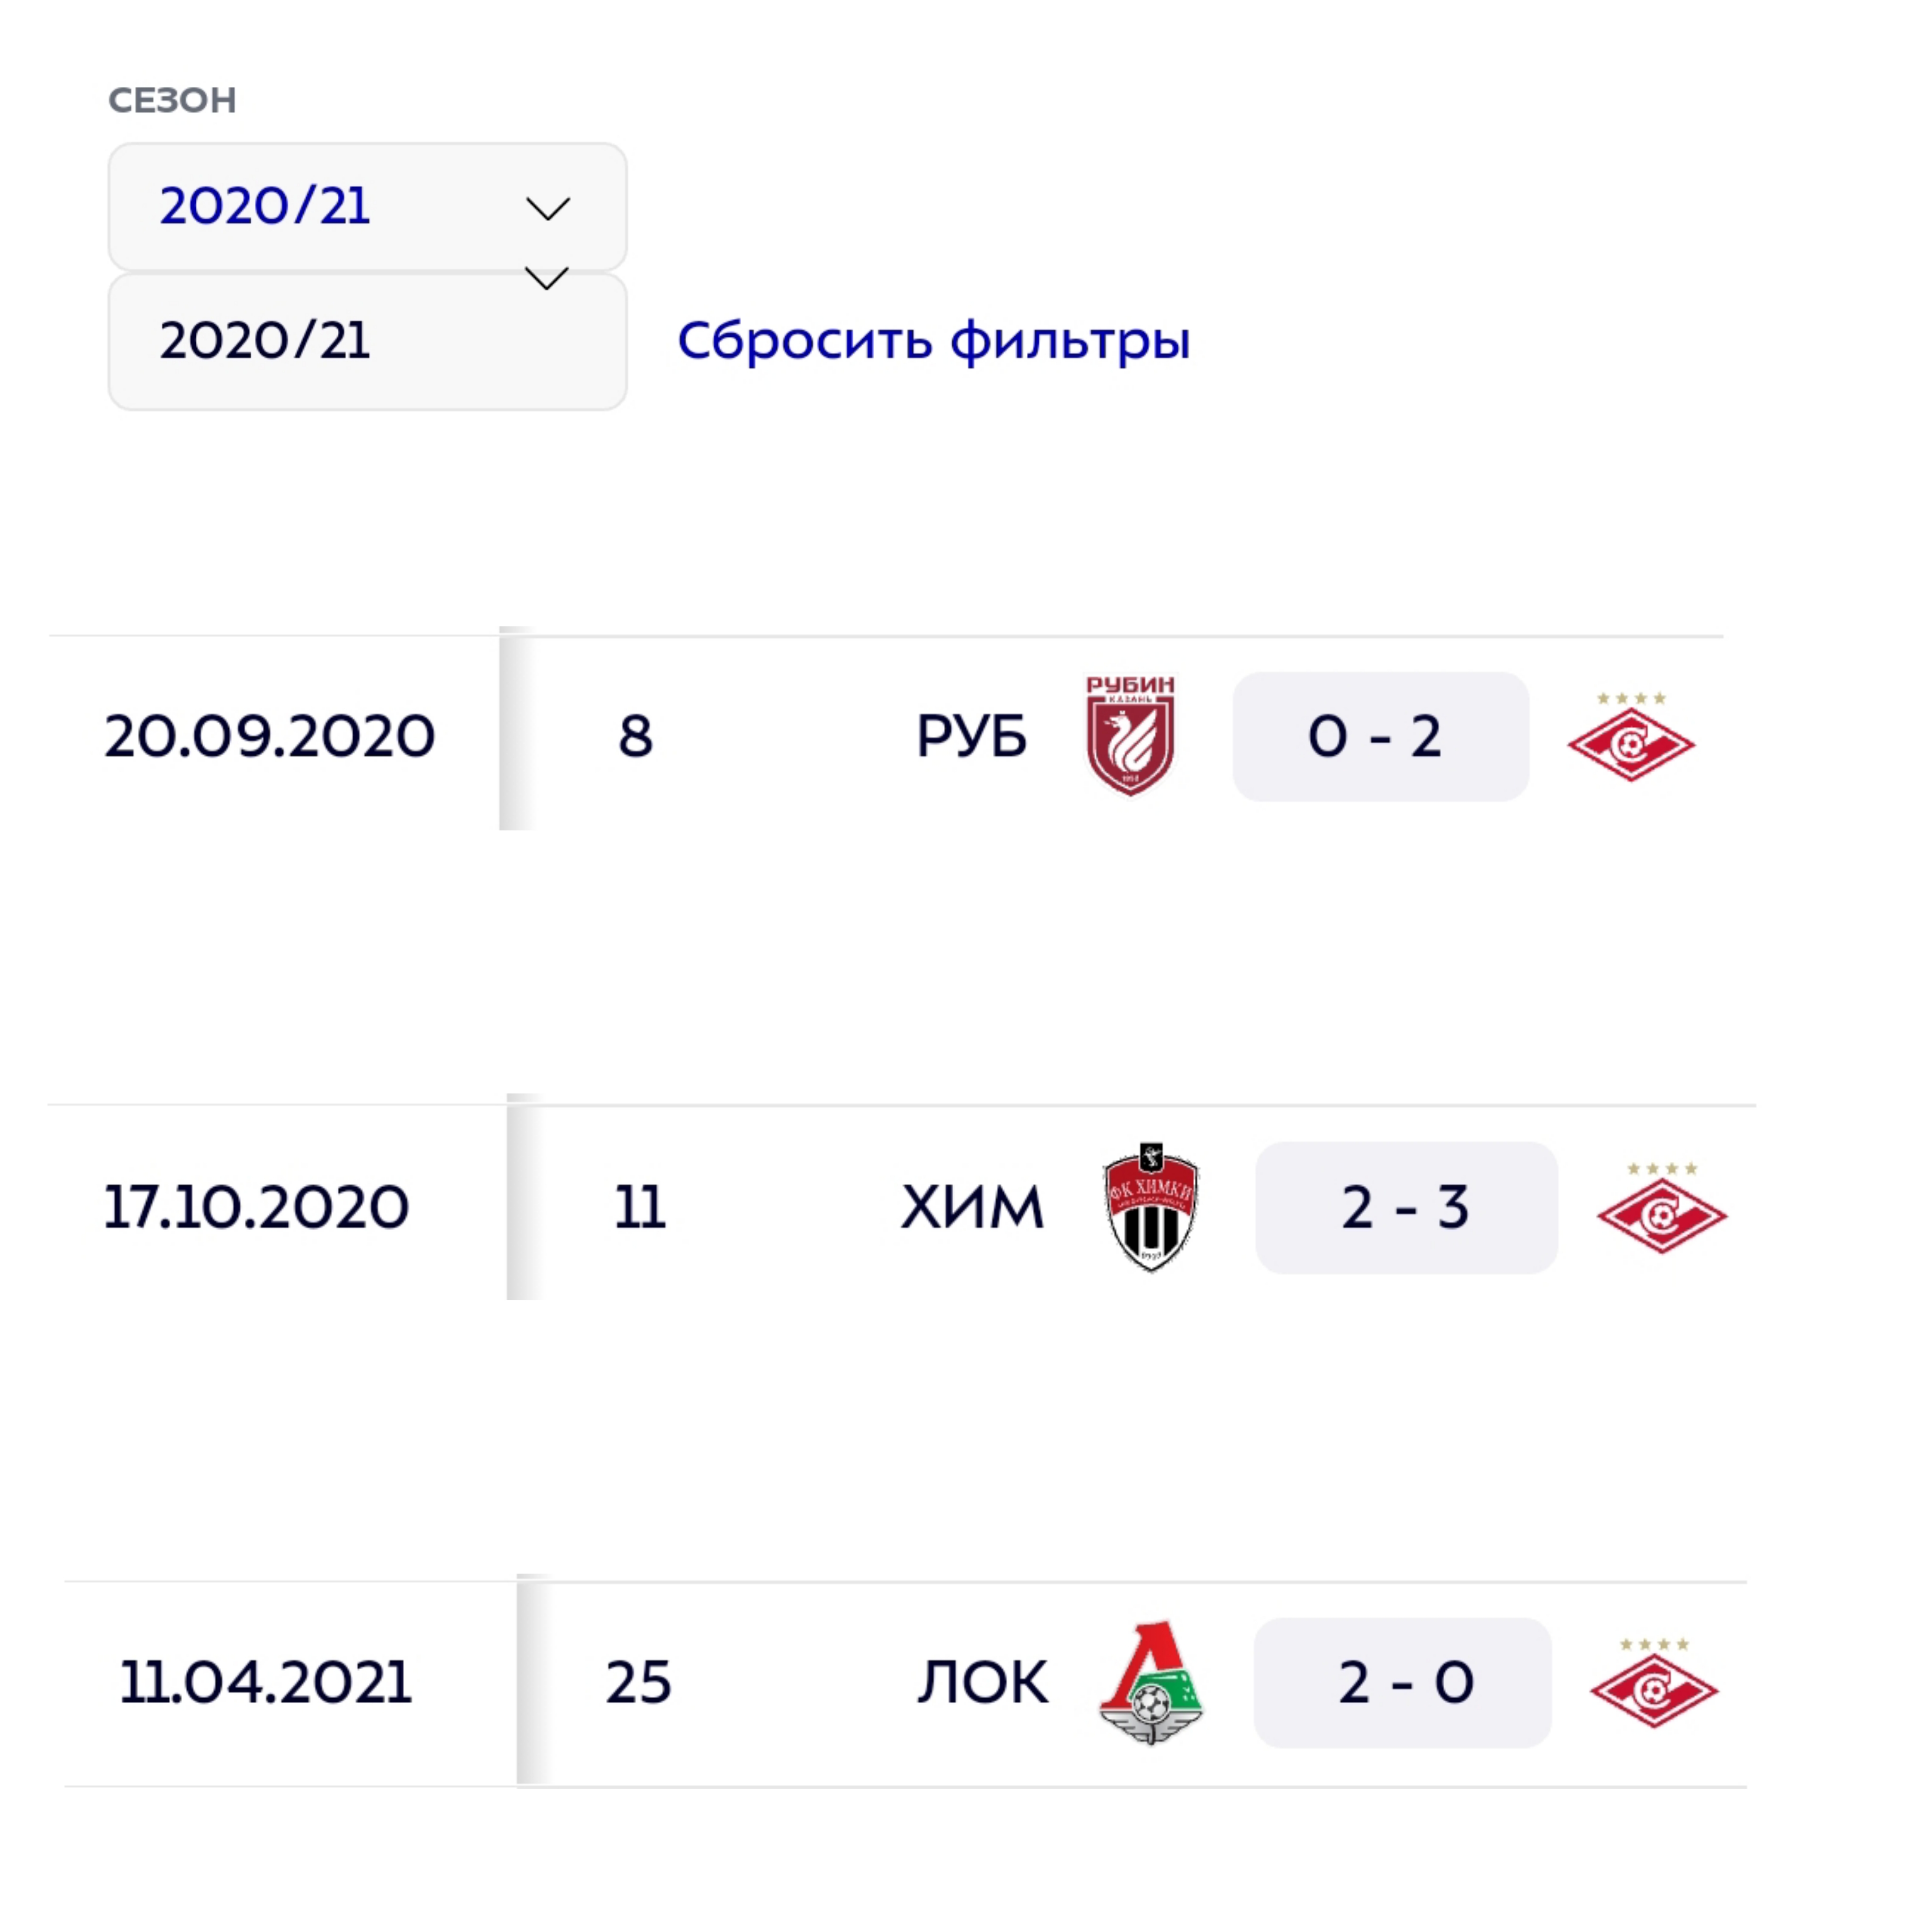
Task: Click round number 25 in the last row
Action: tap(638, 1682)
